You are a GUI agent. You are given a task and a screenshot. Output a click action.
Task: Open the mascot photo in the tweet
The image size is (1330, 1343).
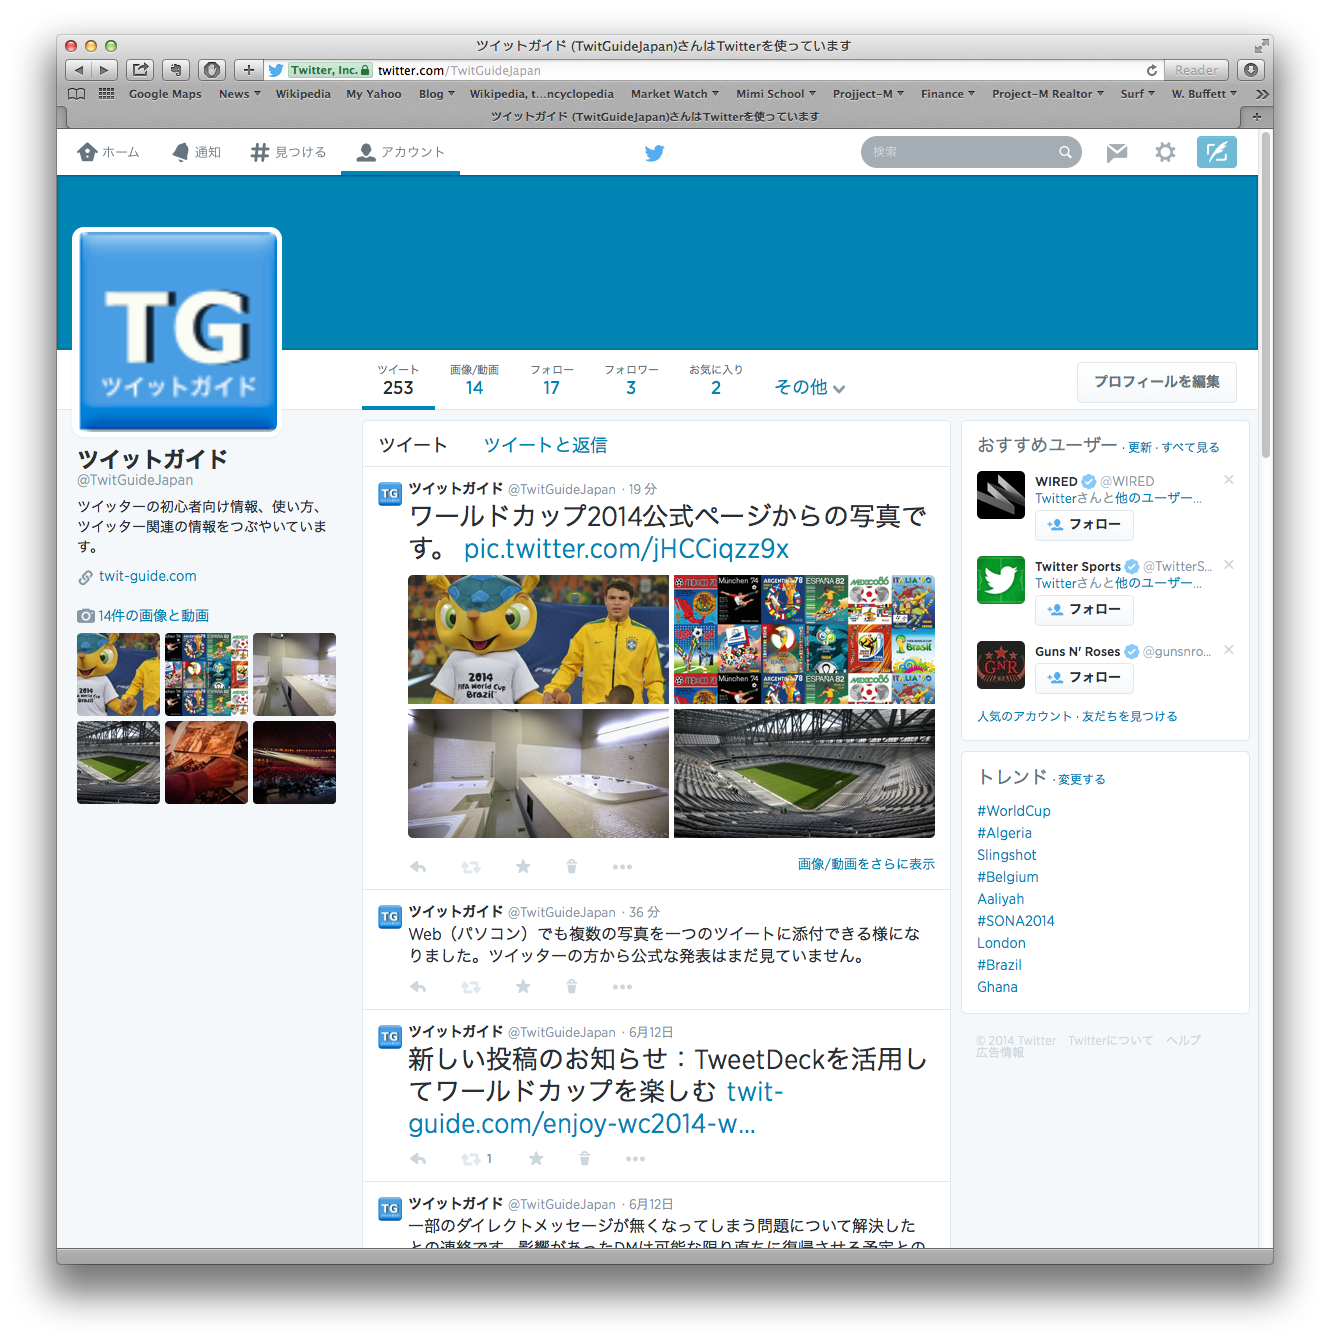point(538,639)
